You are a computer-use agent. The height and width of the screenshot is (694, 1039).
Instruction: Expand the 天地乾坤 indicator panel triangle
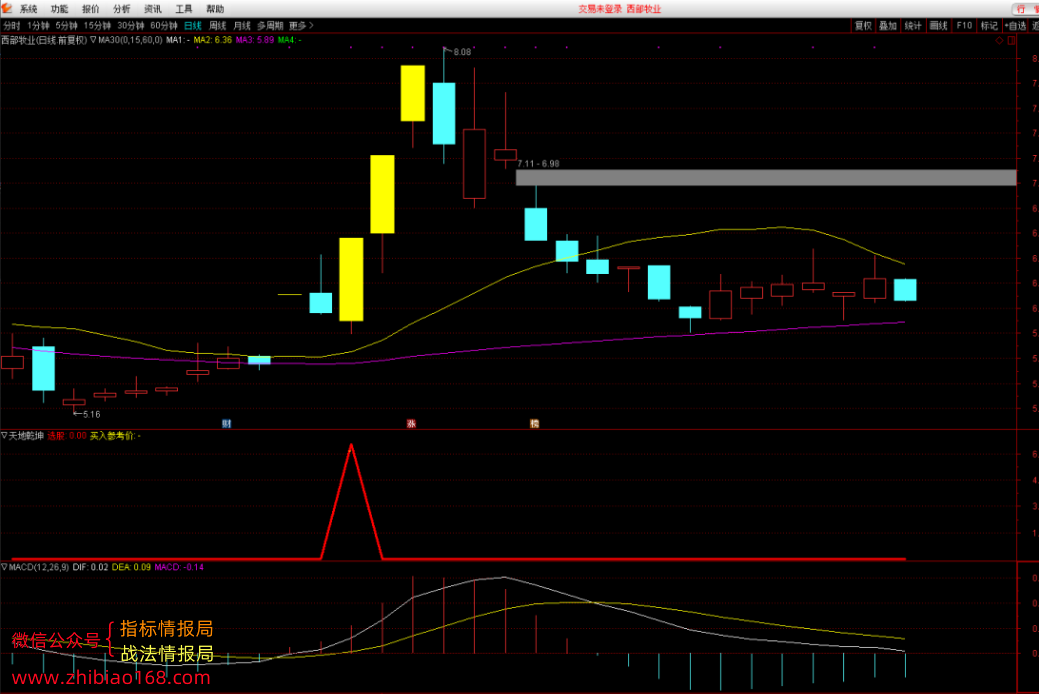(5, 435)
